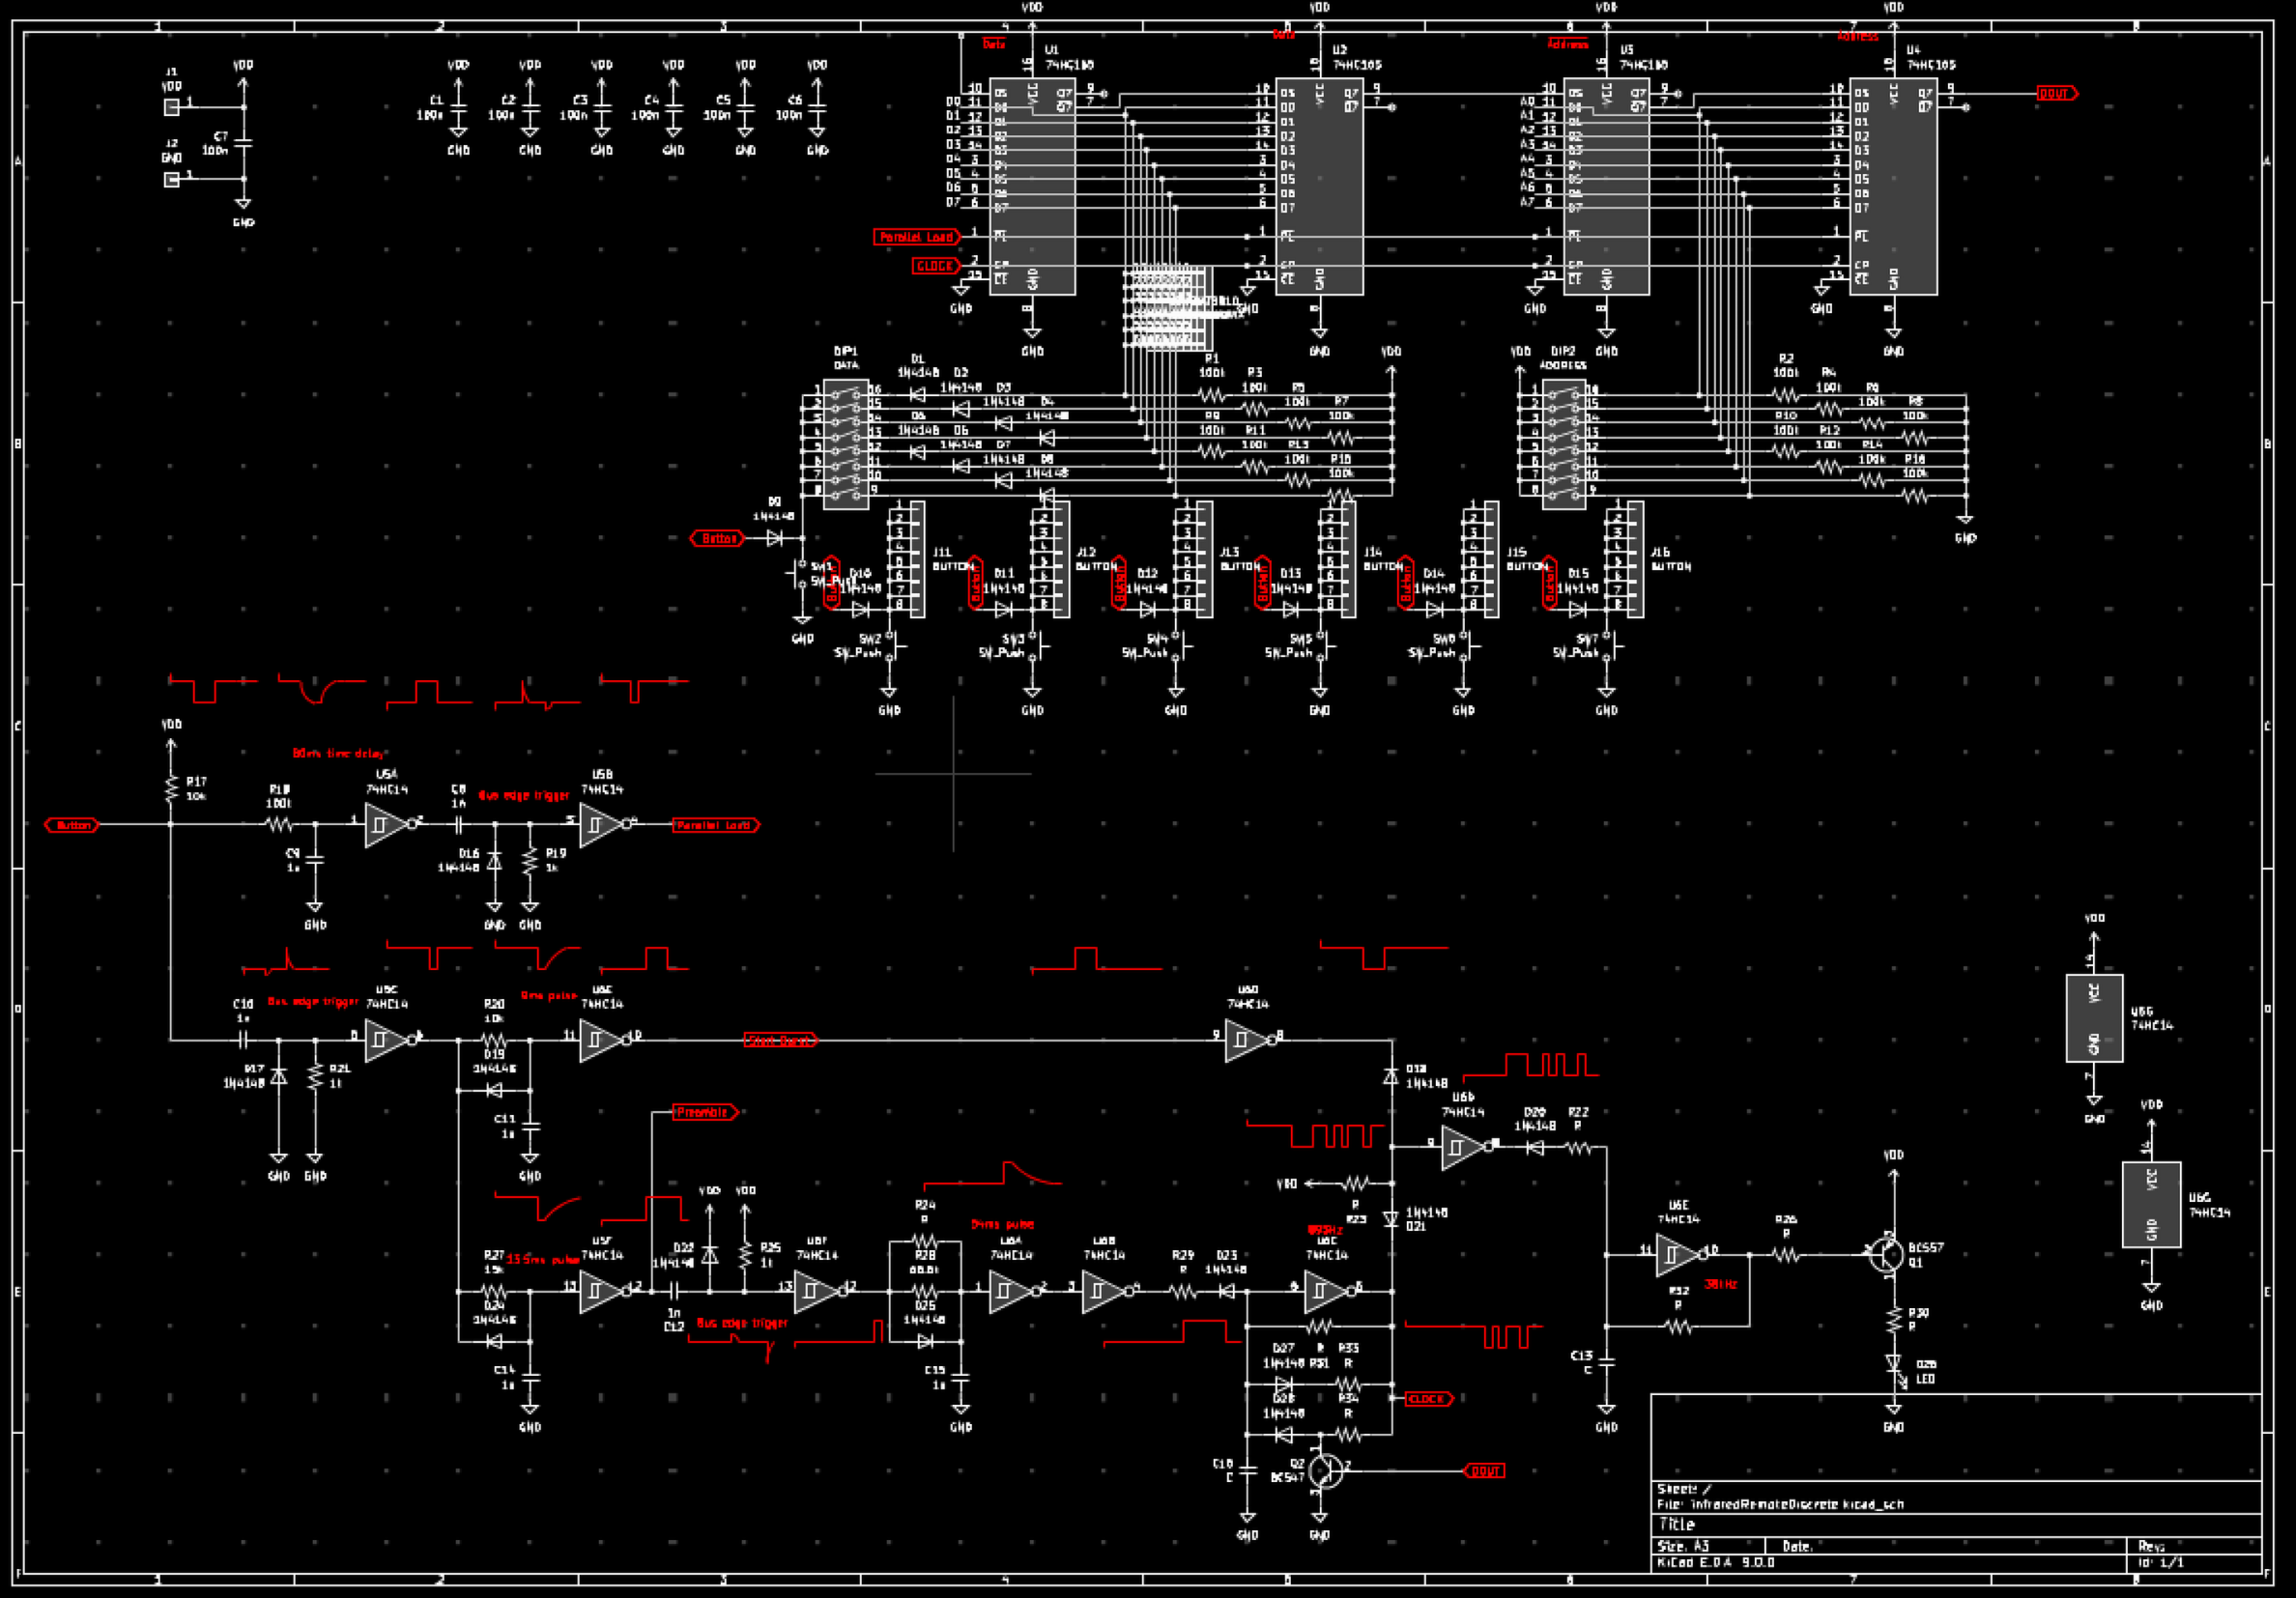Image resolution: width=2296 pixels, height=1598 pixels.
Task: Select decoupling capacitor C6
Action: (x=817, y=106)
